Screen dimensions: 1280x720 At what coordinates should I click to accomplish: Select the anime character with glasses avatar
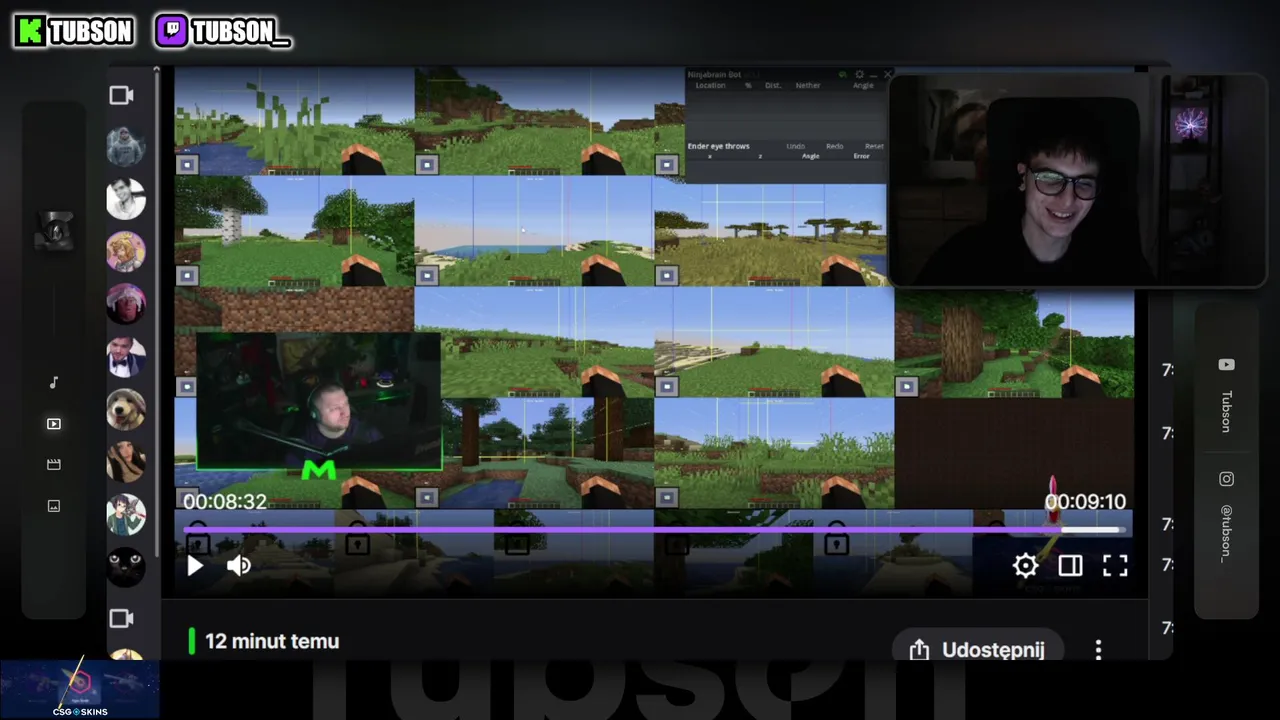pos(126,514)
